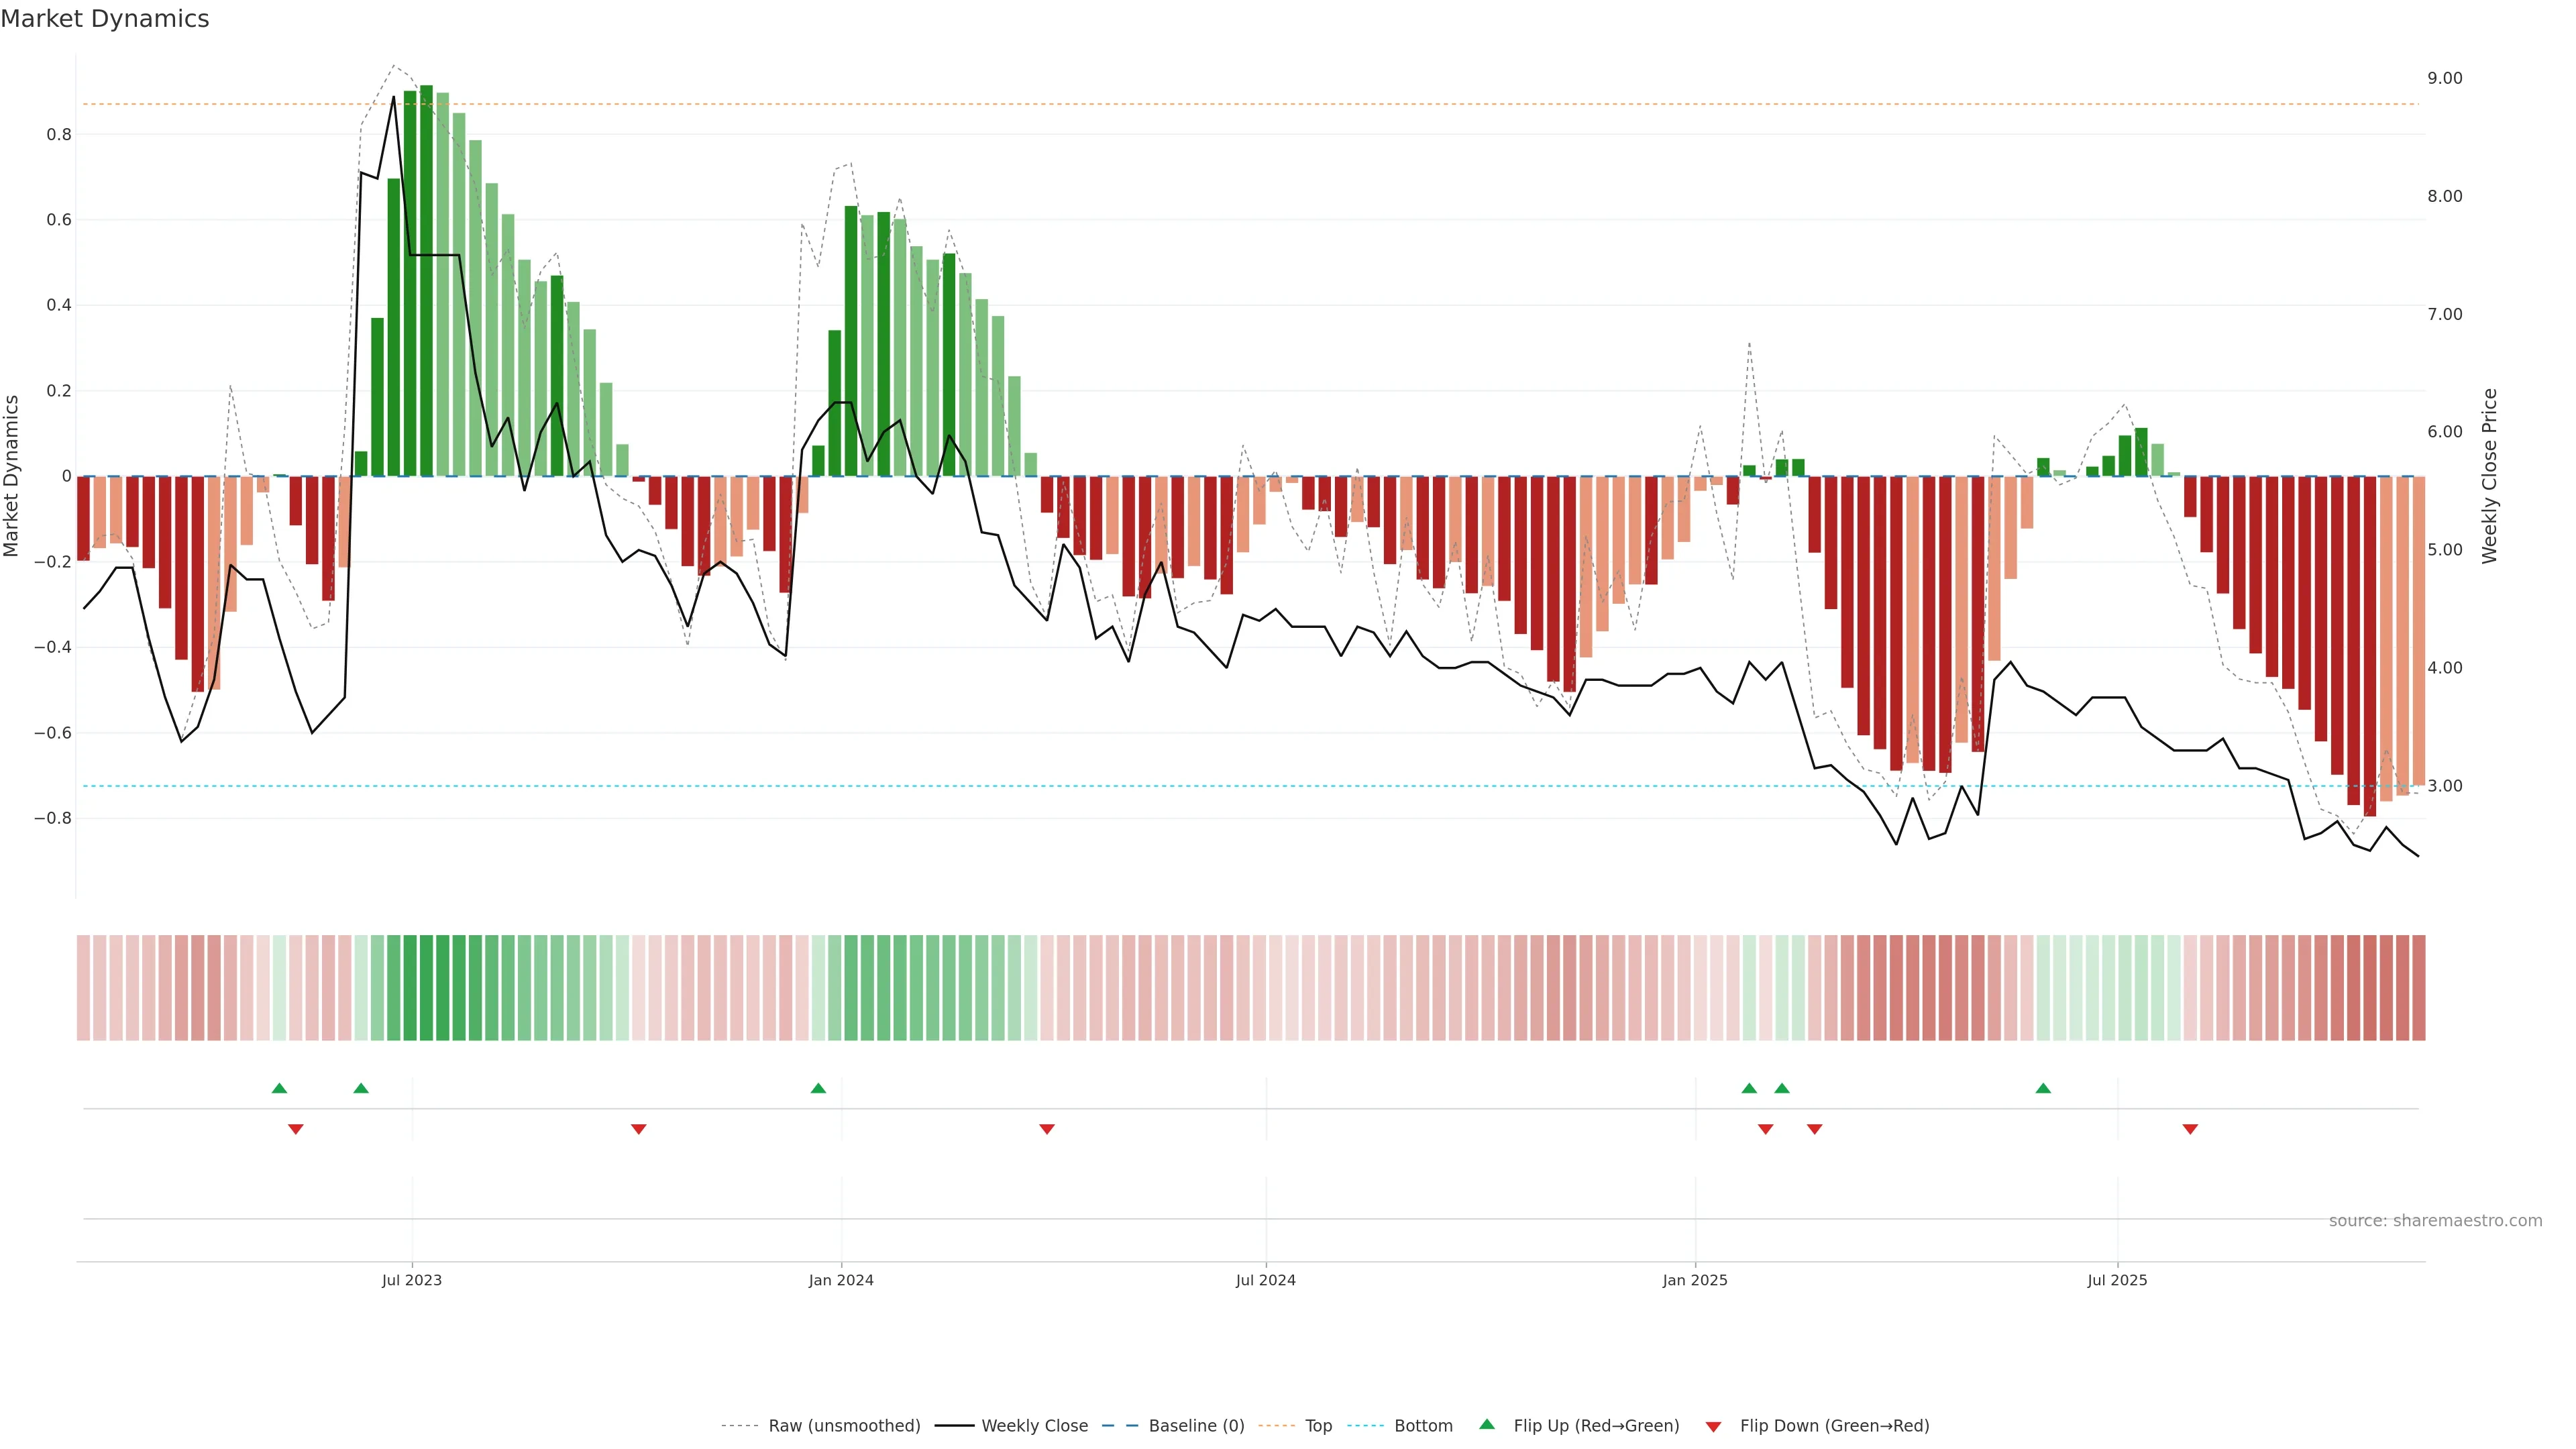Image resolution: width=2576 pixels, height=1449 pixels.
Task: Toggle the Weekly Close legend entry
Action: [x=1034, y=1426]
